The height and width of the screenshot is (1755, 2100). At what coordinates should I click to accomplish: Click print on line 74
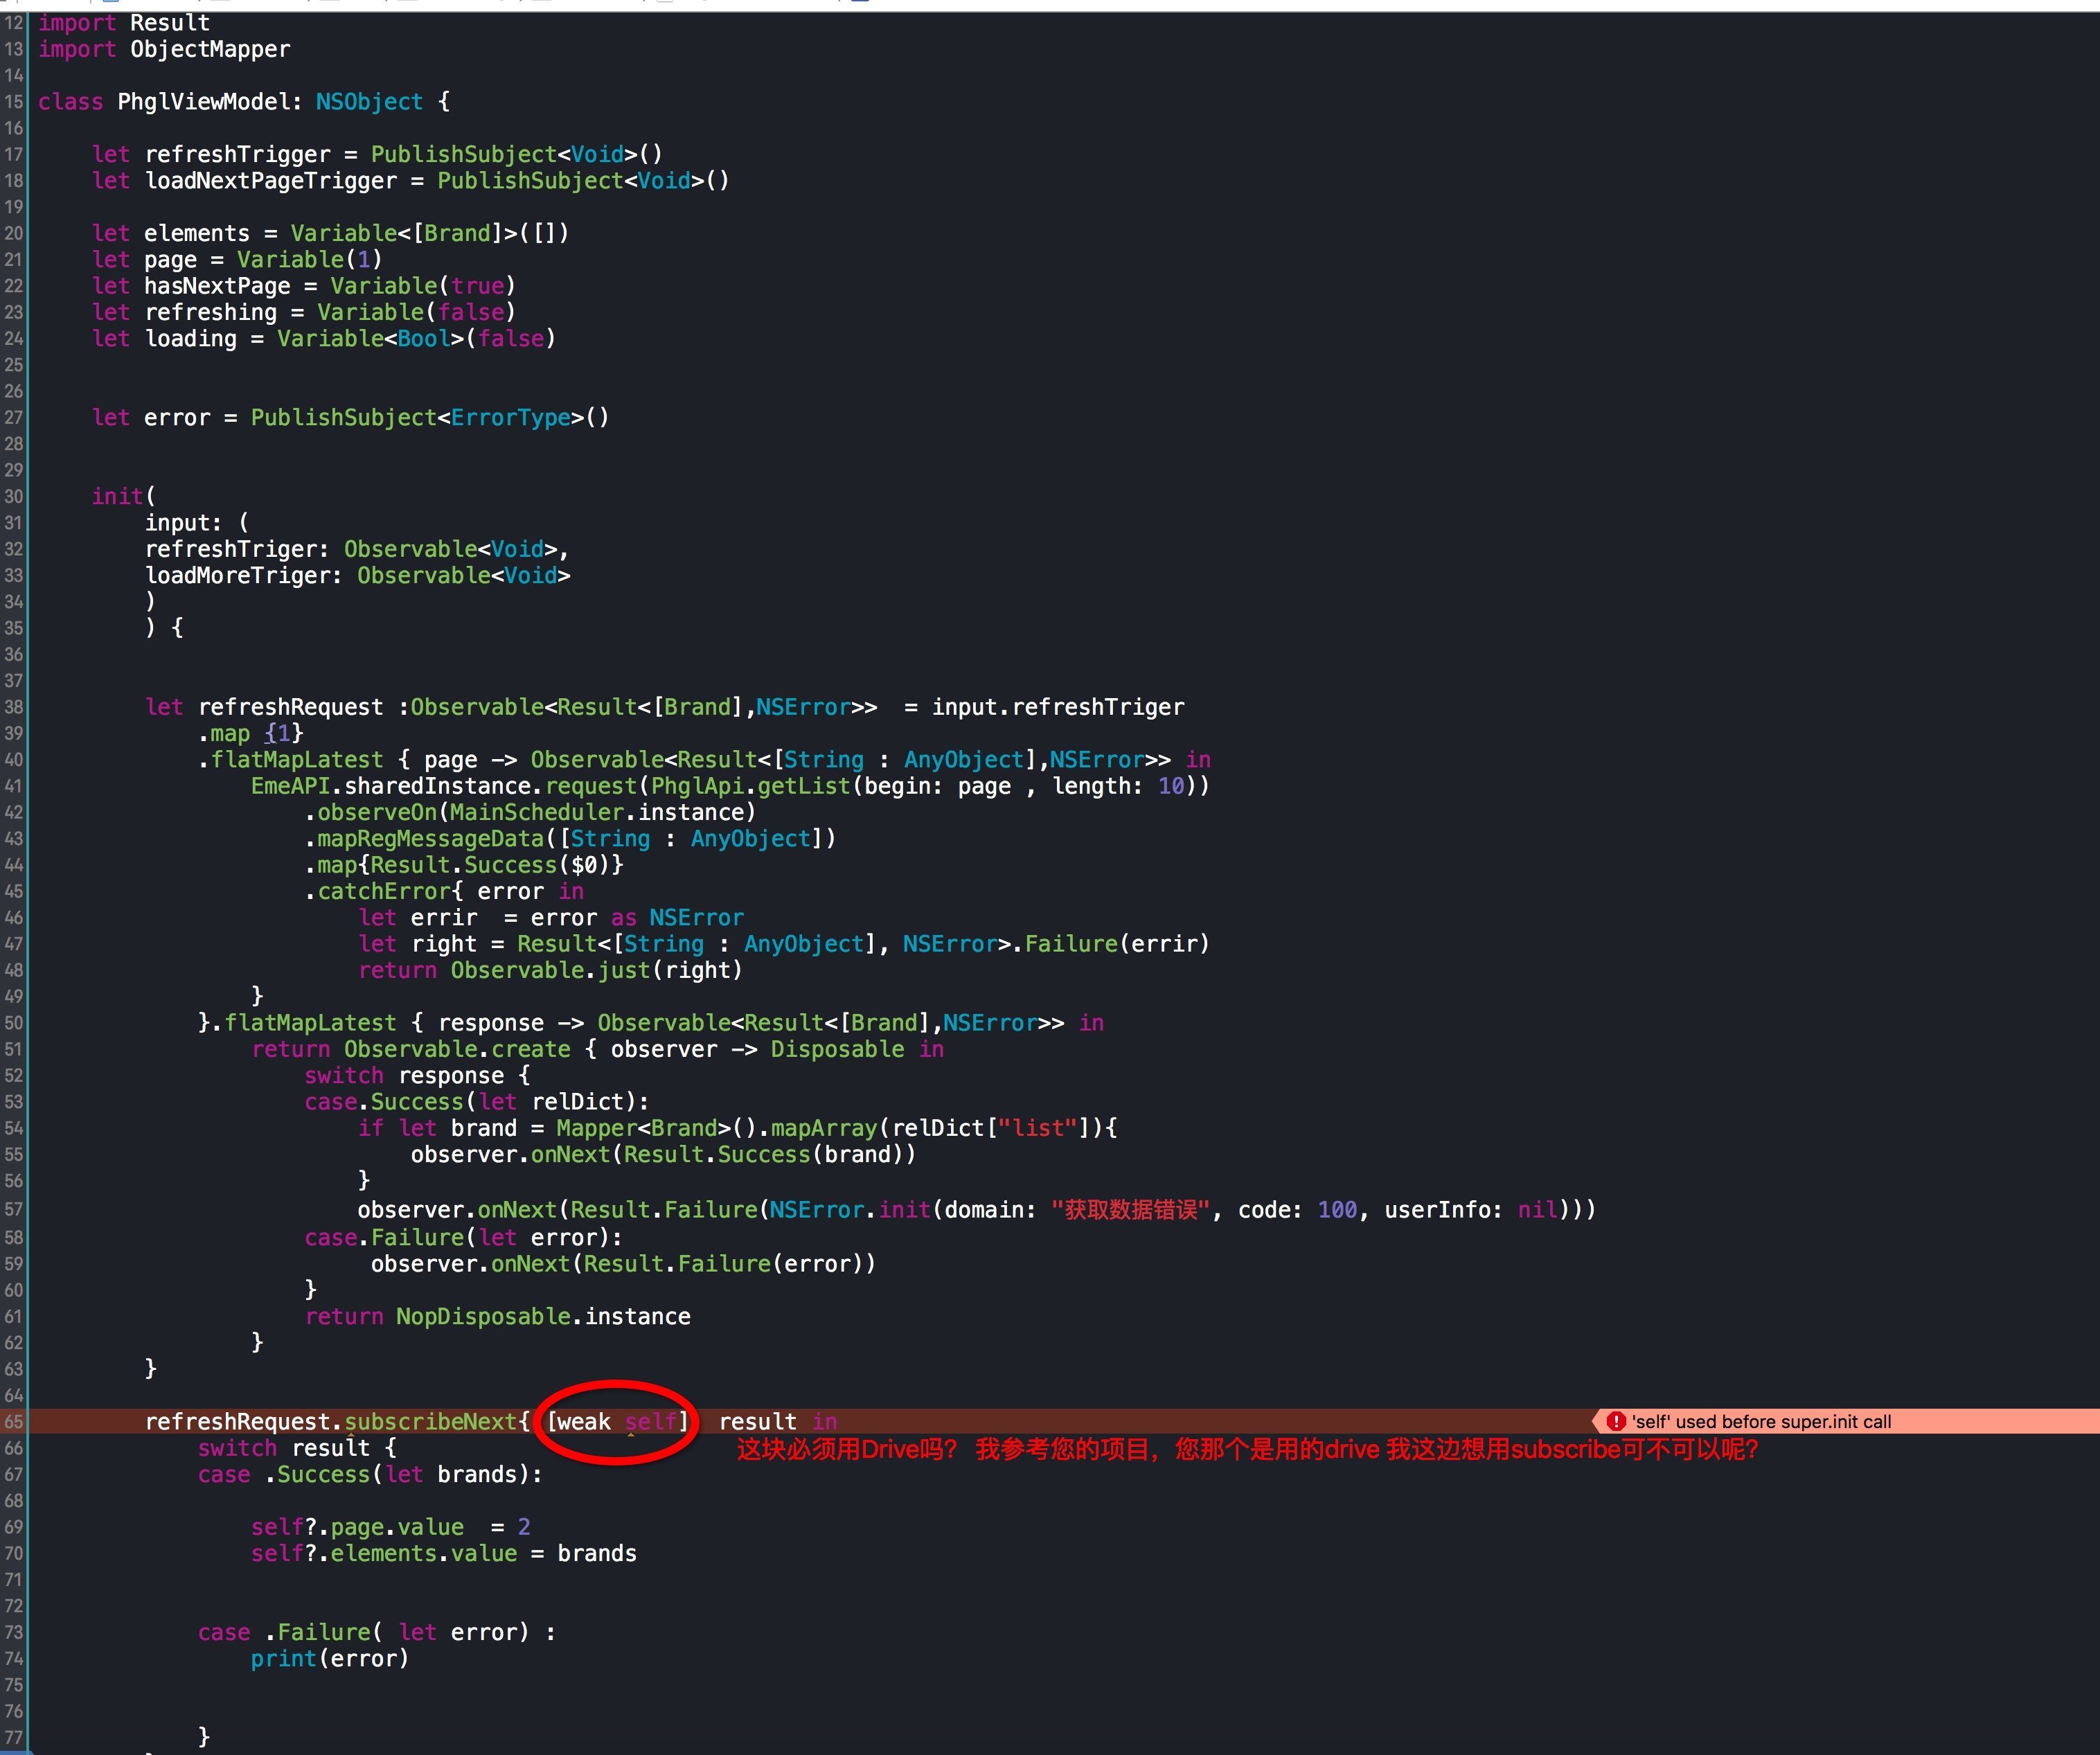(x=283, y=1658)
